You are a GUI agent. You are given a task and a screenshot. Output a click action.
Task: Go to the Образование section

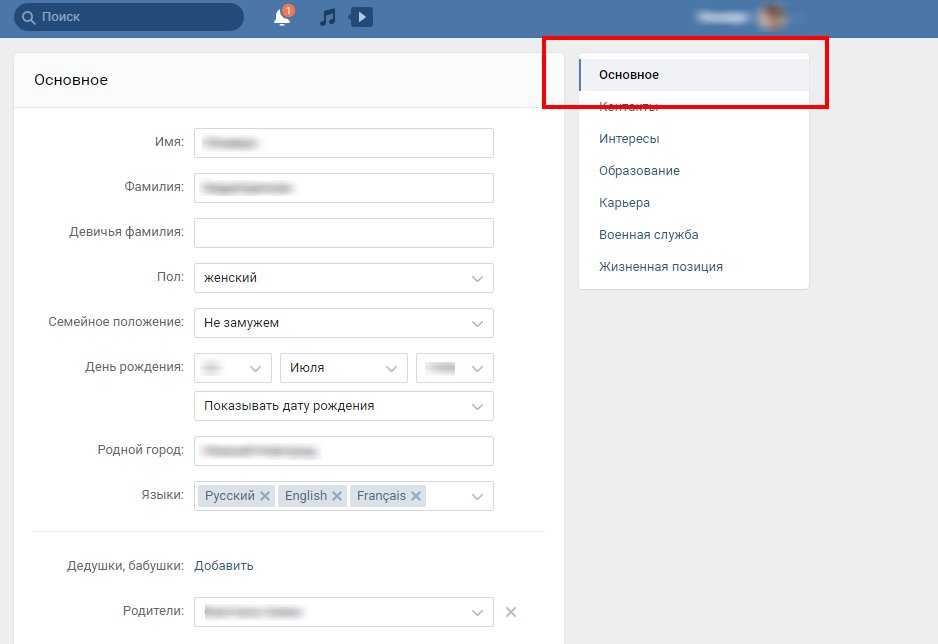(639, 171)
